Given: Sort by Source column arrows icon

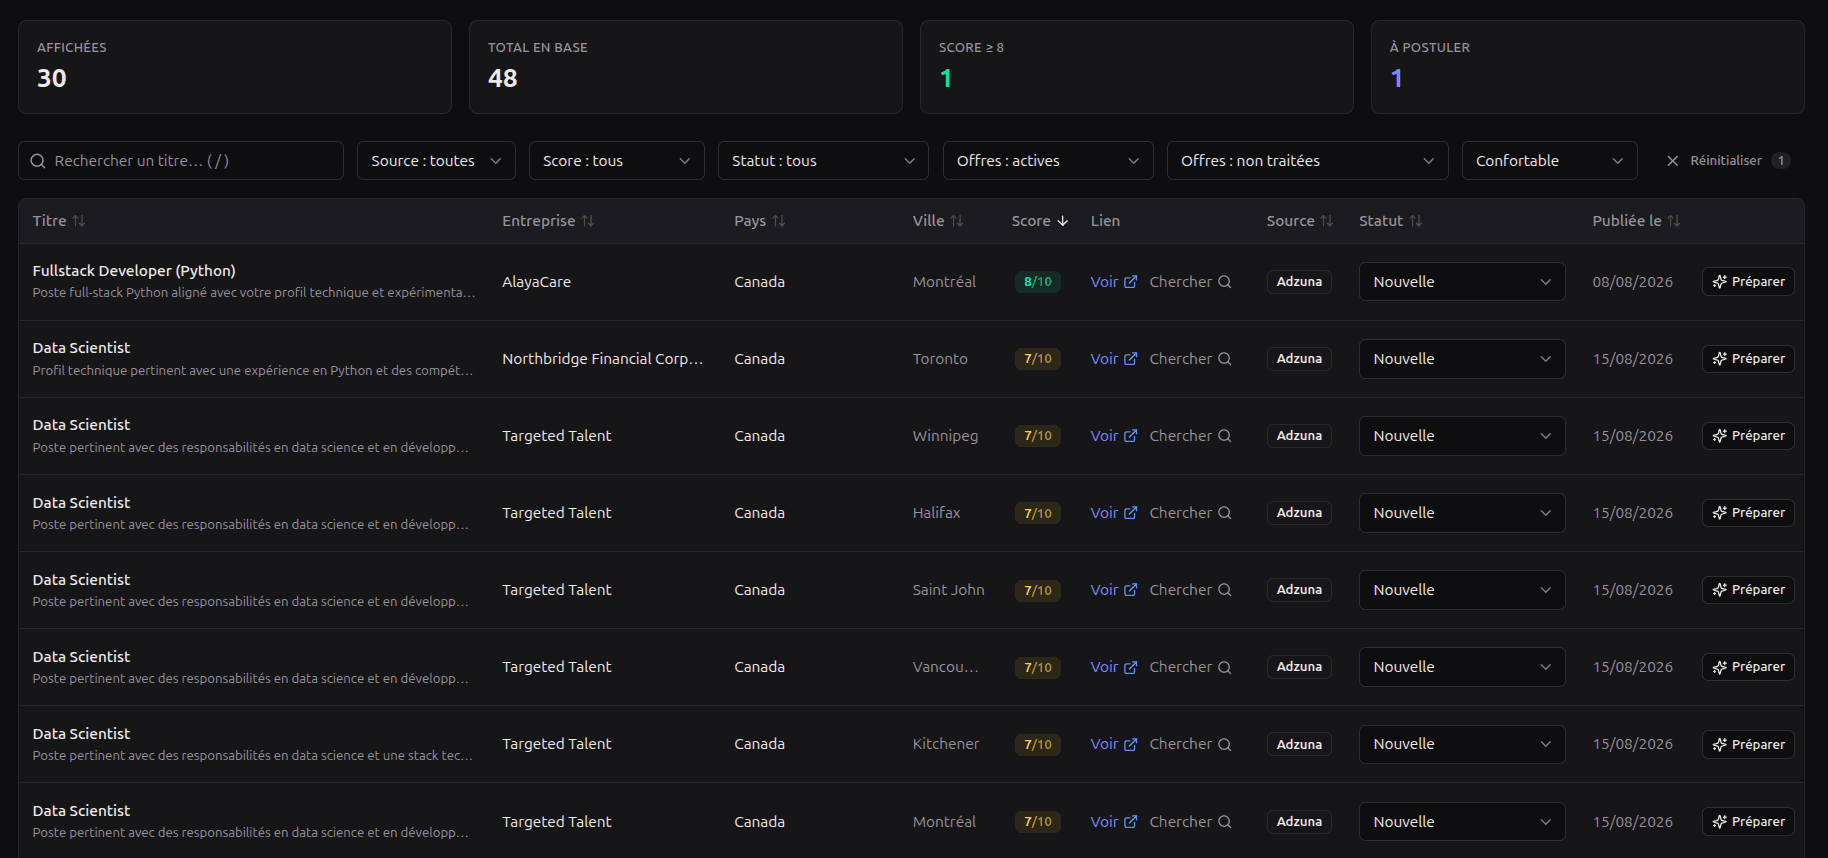Looking at the screenshot, I should coord(1327,221).
